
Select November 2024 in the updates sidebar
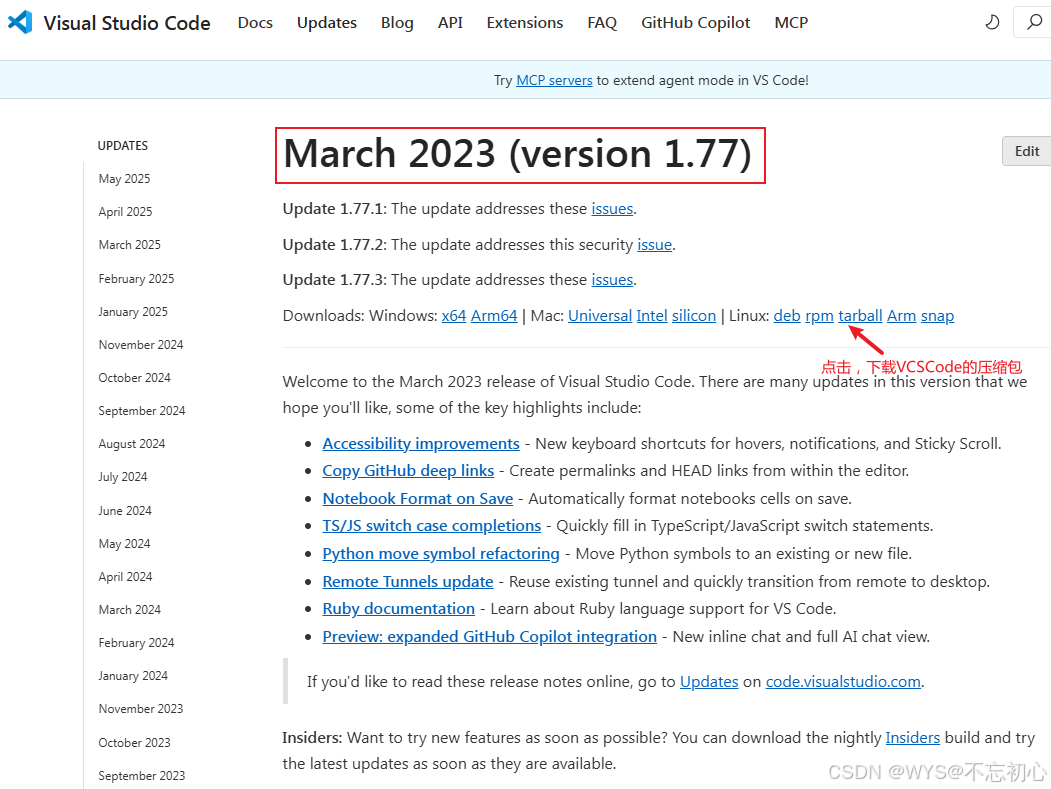(141, 345)
